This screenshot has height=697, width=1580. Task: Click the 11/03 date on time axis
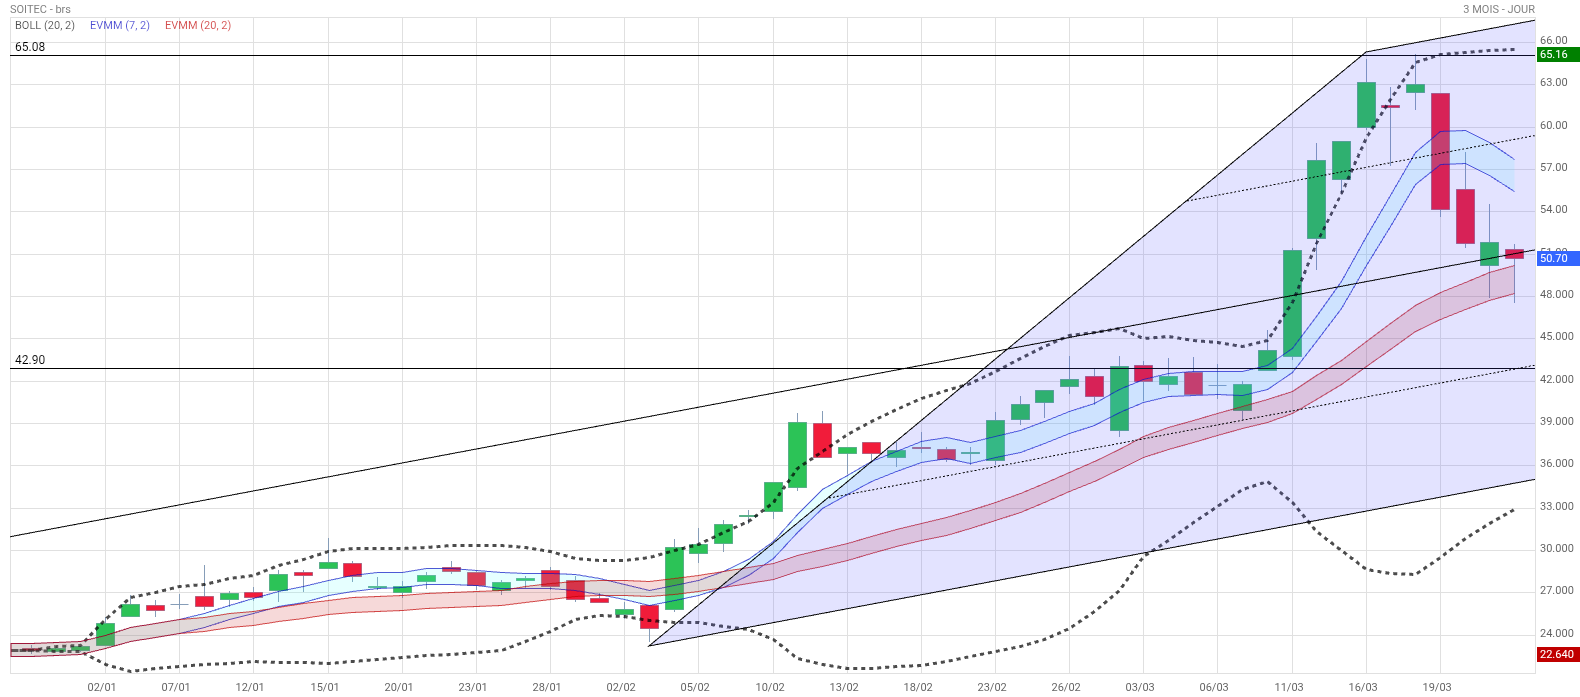[1289, 688]
